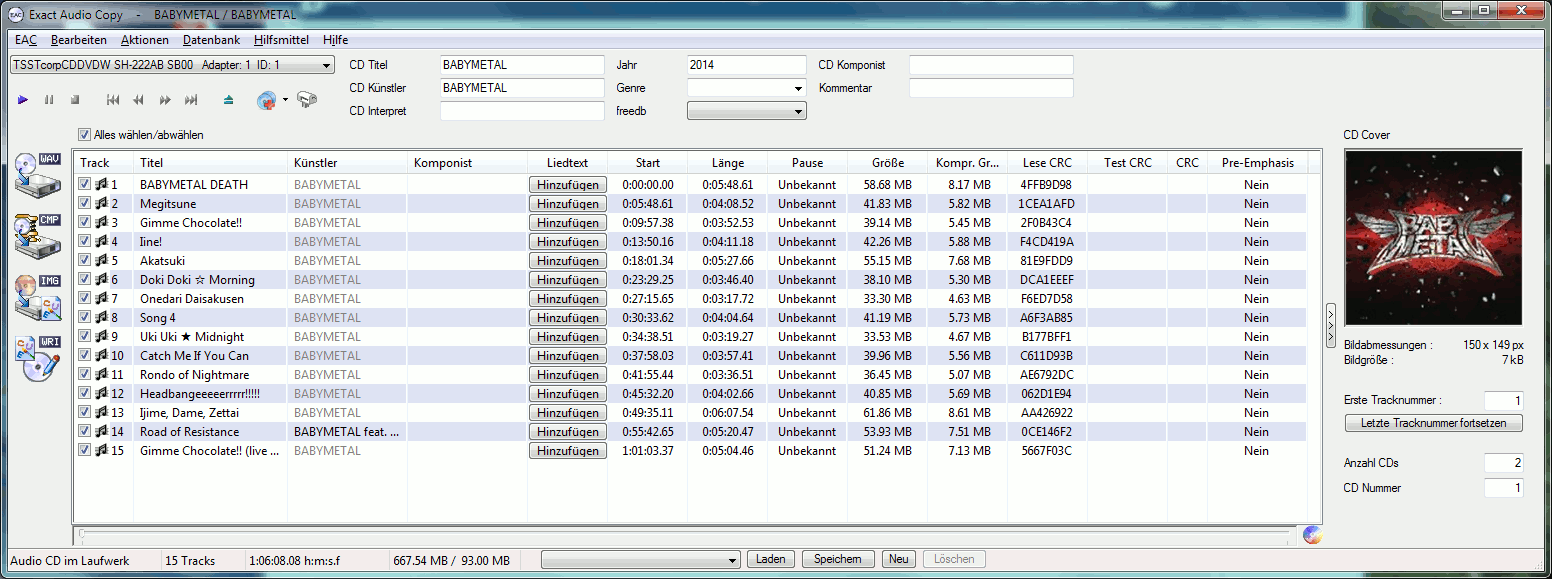1552x579 pixels.
Task: Click the WAV uncompressed copy icon
Action: click(39, 177)
